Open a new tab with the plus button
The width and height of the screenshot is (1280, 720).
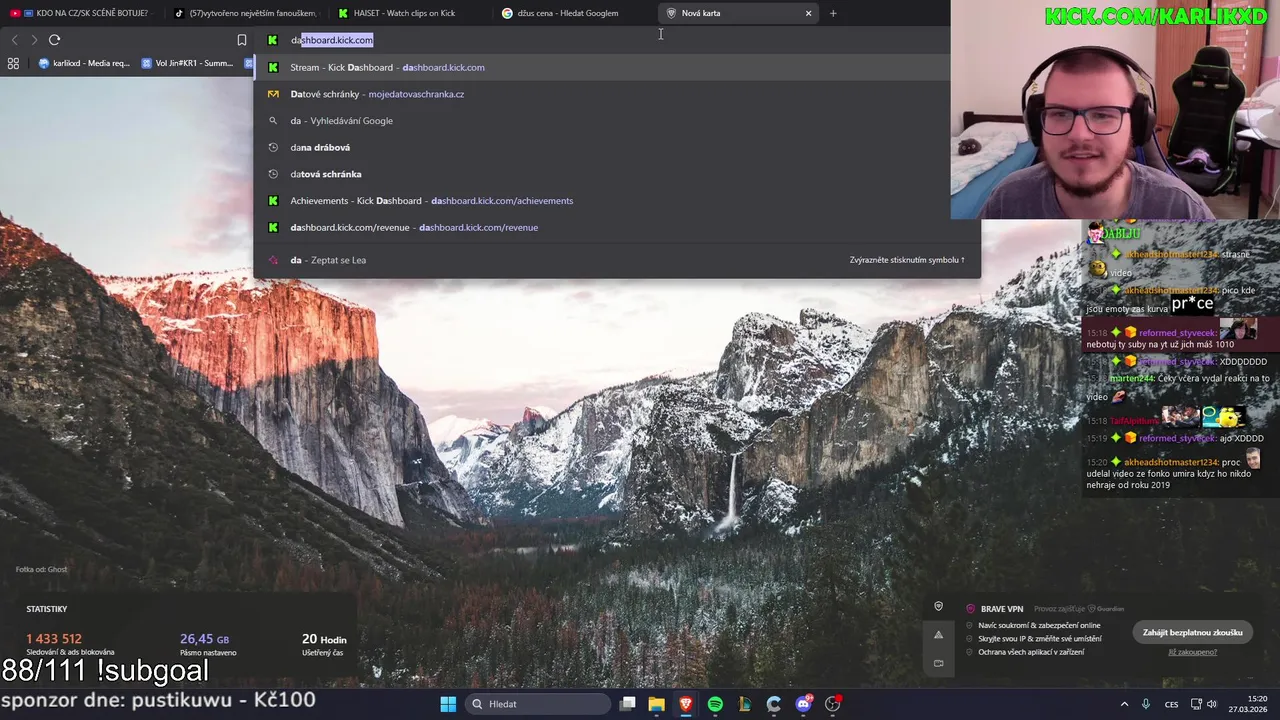pyautogui.click(x=833, y=13)
